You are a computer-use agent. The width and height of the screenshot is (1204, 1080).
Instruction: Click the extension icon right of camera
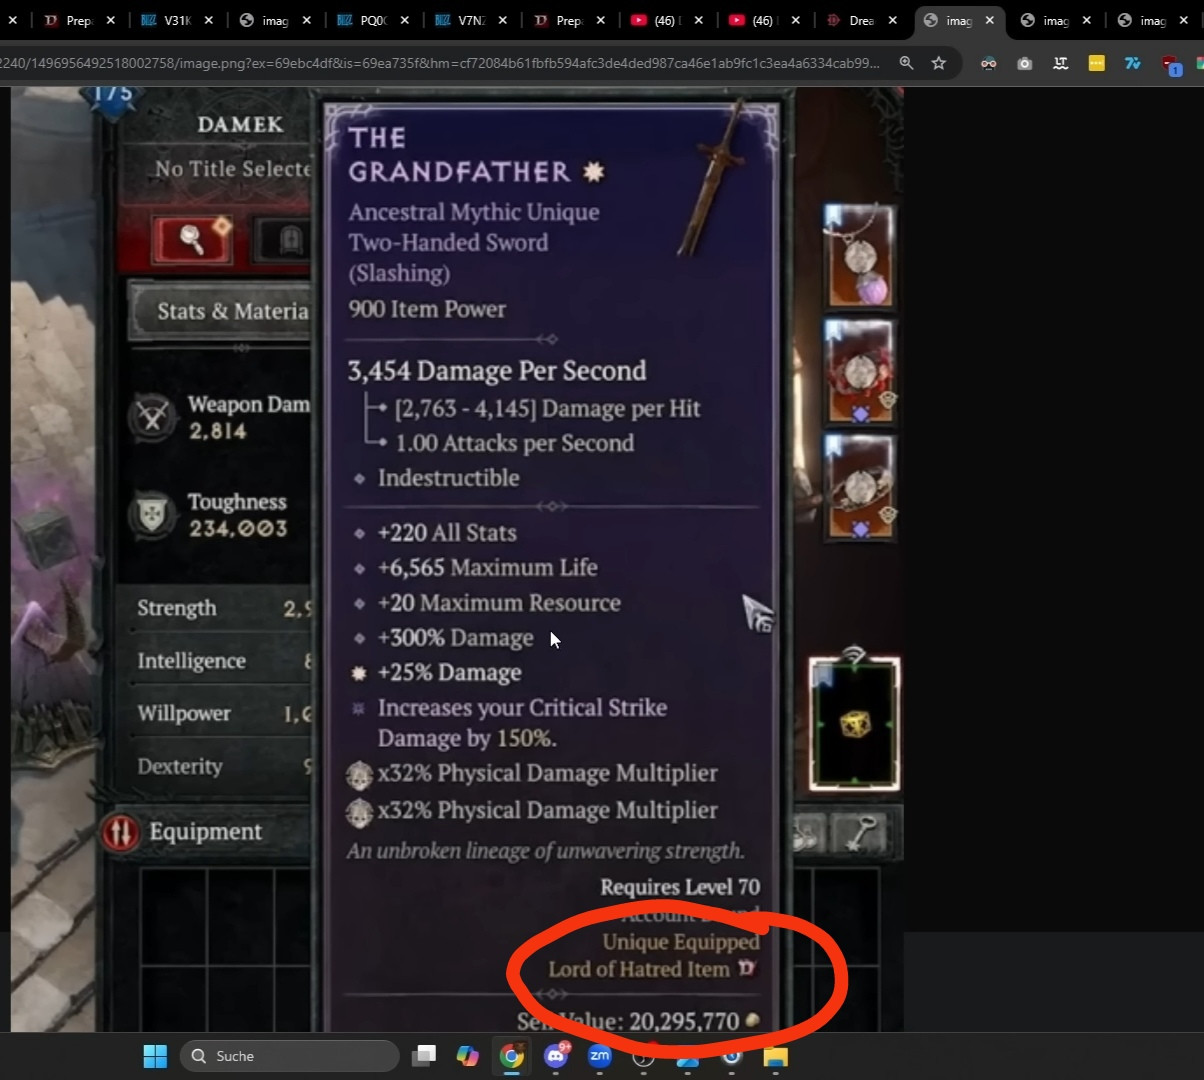click(x=1060, y=63)
